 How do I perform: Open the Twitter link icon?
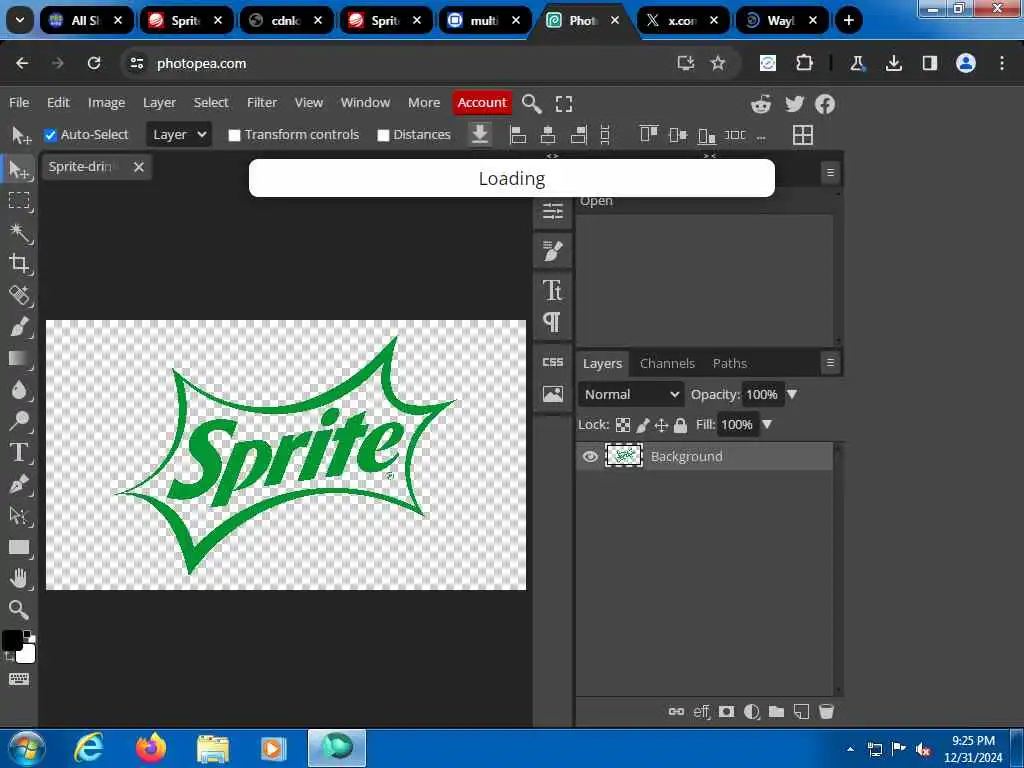pyautogui.click(x=794, y=104)
